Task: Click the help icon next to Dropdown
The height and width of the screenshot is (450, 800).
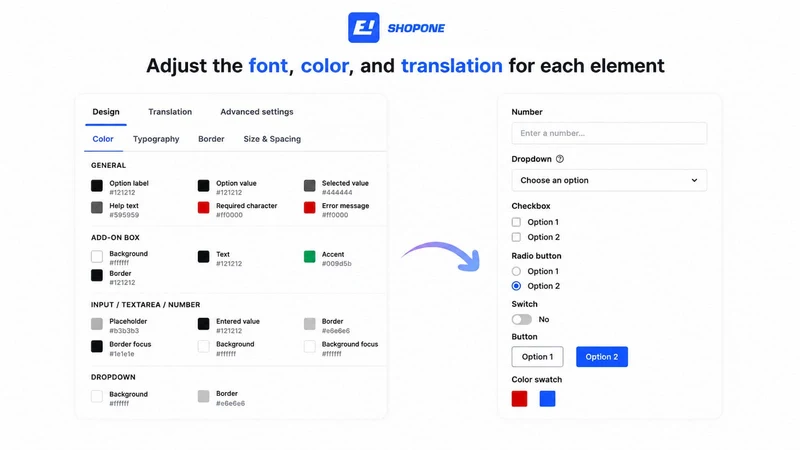Action: [560, 159]
